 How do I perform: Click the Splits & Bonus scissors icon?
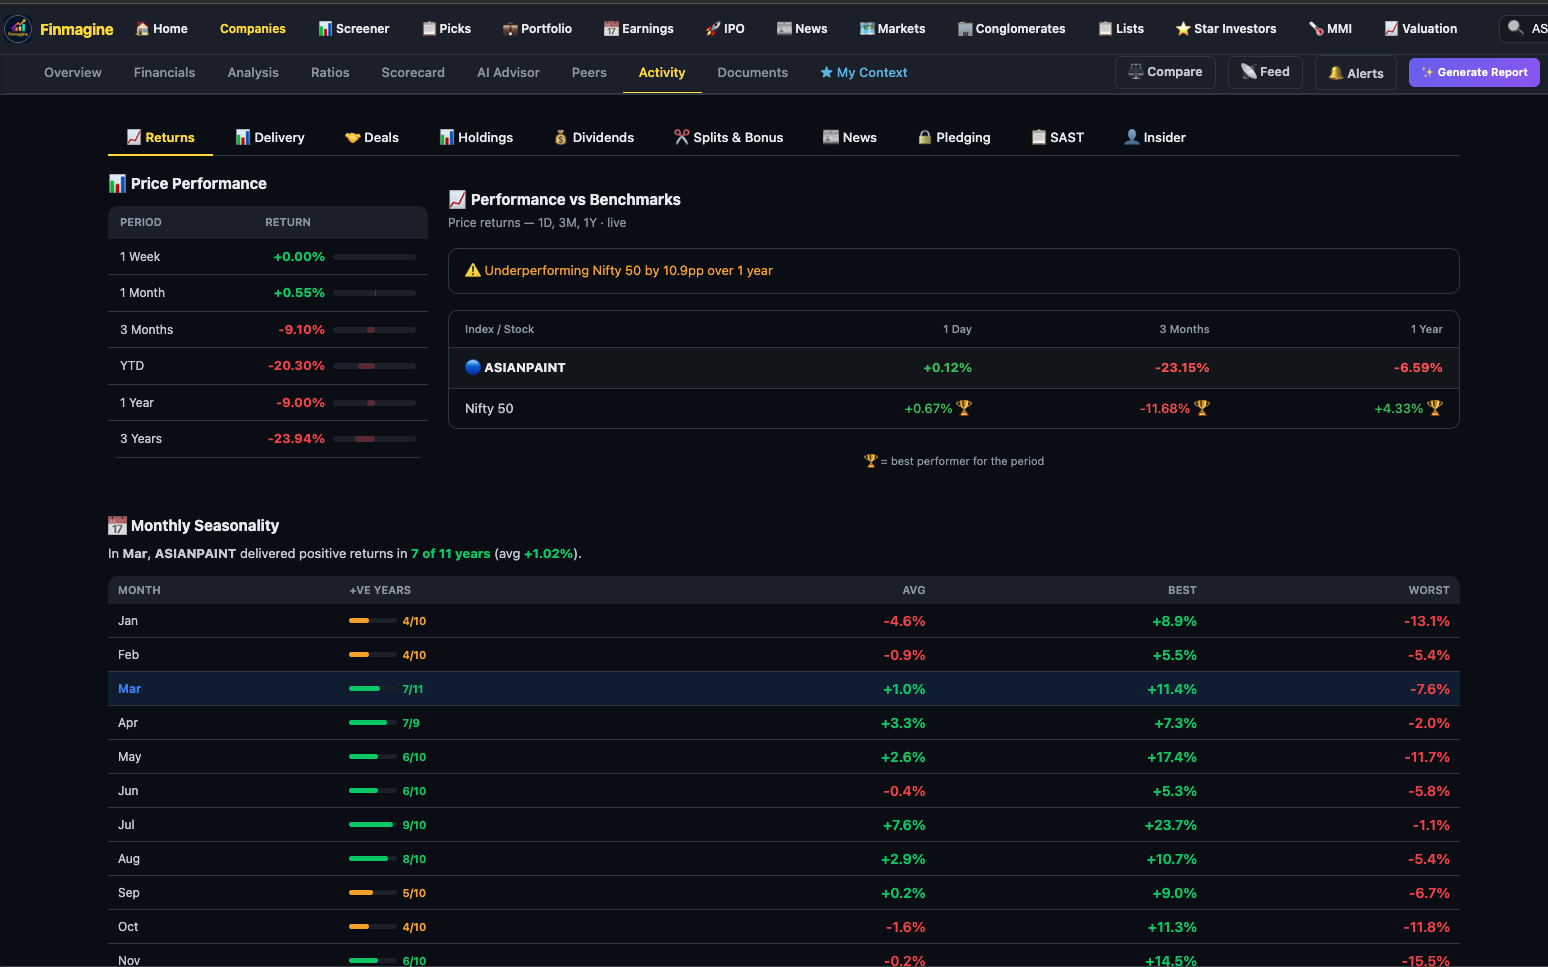tap(682, 136)
